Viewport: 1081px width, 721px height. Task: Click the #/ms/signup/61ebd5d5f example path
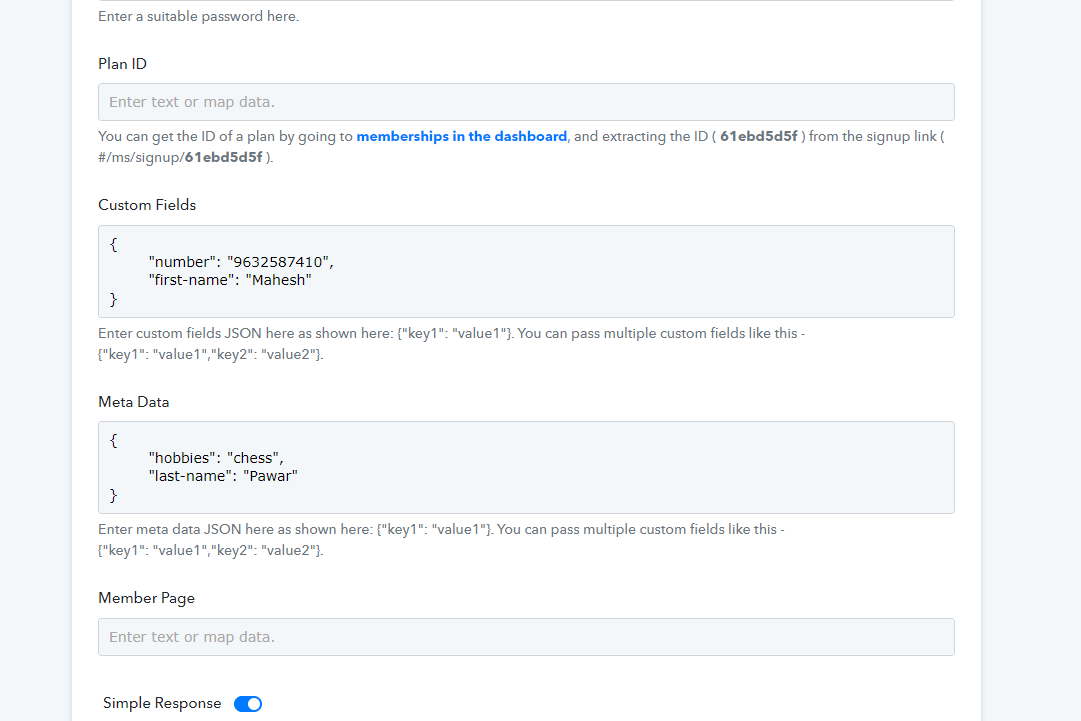(x=180, y=157)
